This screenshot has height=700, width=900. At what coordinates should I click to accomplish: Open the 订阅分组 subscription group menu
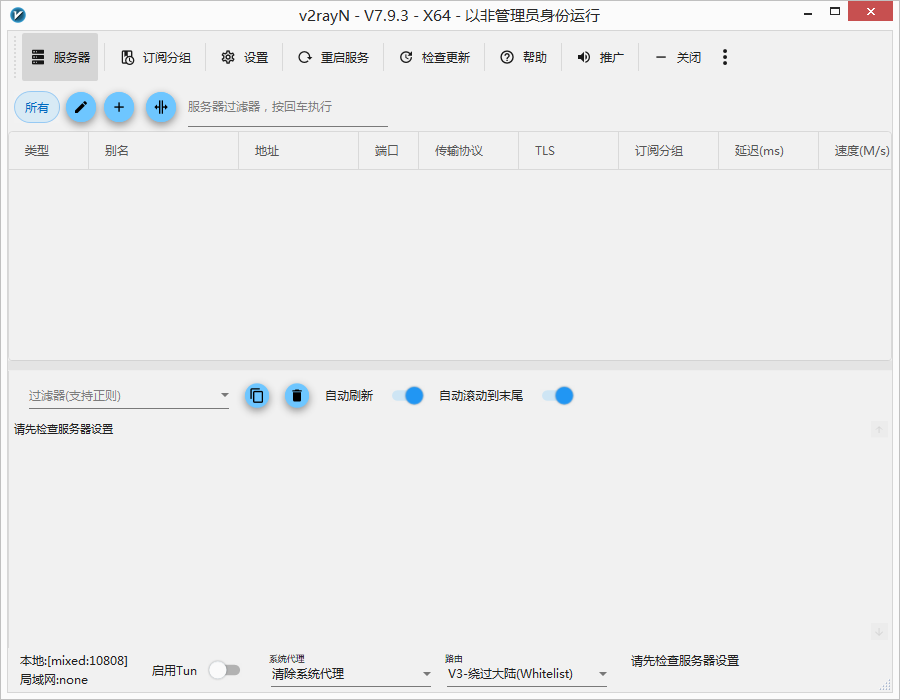pyautogui.click(x=156, y=57)
